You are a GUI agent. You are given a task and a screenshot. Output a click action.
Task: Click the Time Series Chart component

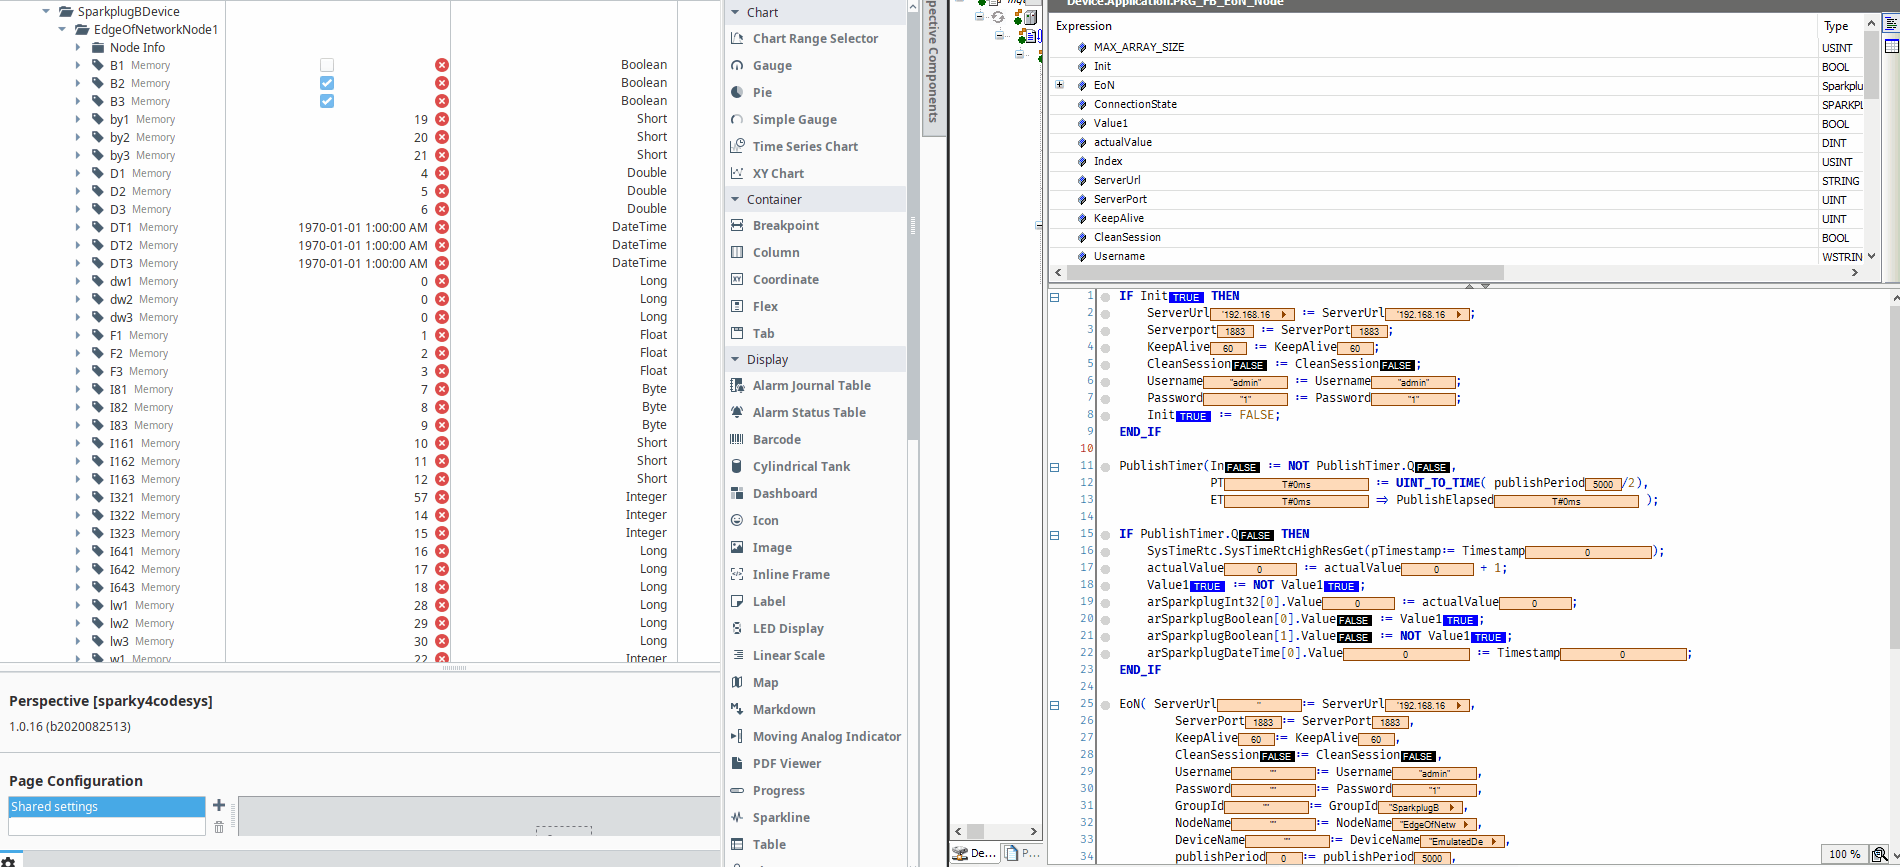[805, 146]
